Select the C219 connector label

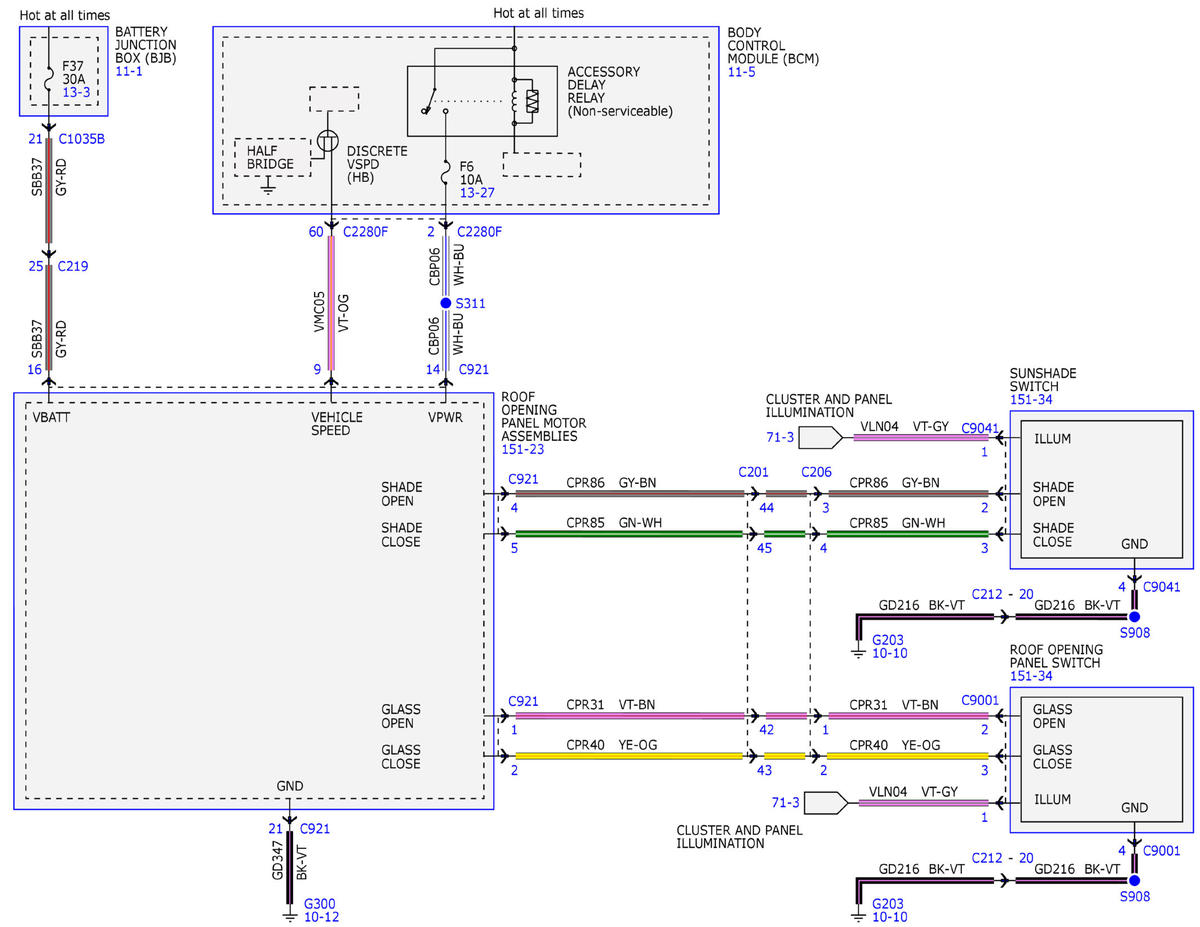[x=73, y=267]
